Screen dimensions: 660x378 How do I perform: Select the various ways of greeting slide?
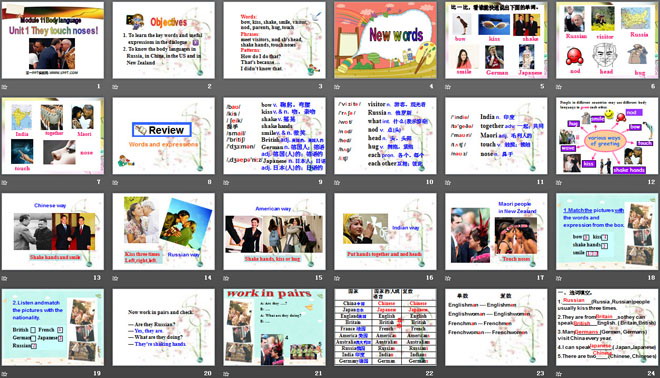pos(607,136)
